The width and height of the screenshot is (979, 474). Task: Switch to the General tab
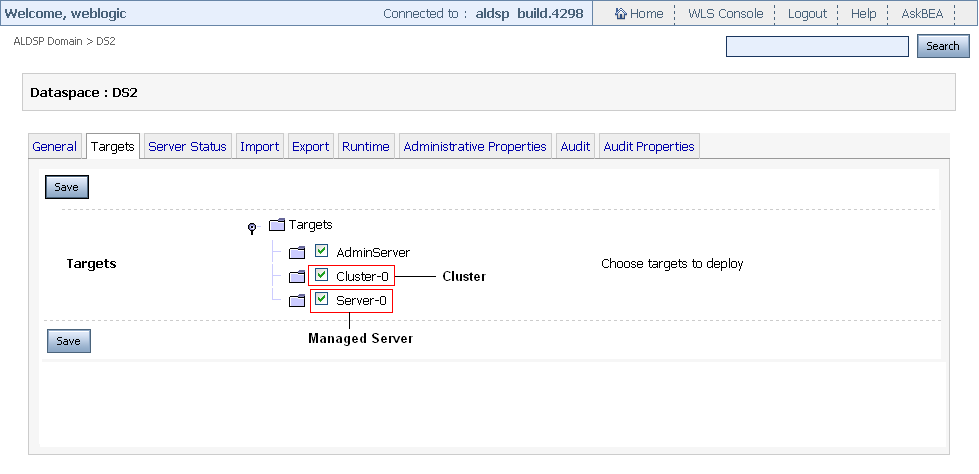[54, 146]
